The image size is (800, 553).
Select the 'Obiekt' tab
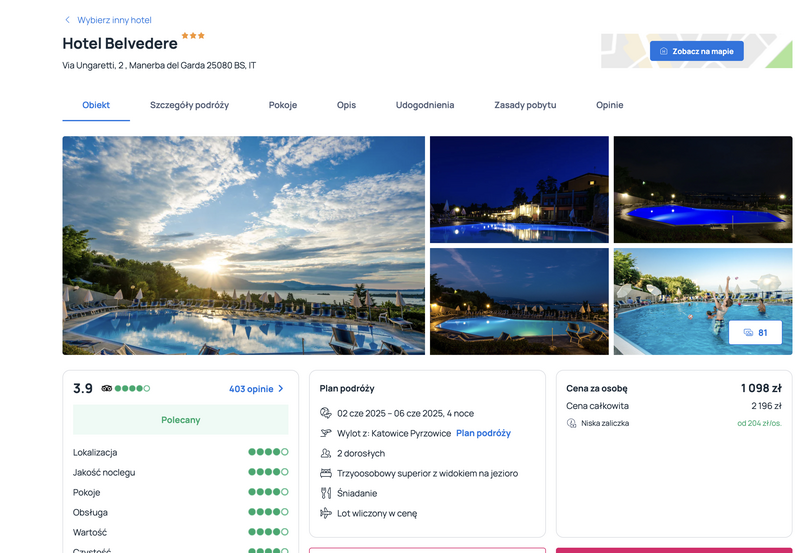96,105
